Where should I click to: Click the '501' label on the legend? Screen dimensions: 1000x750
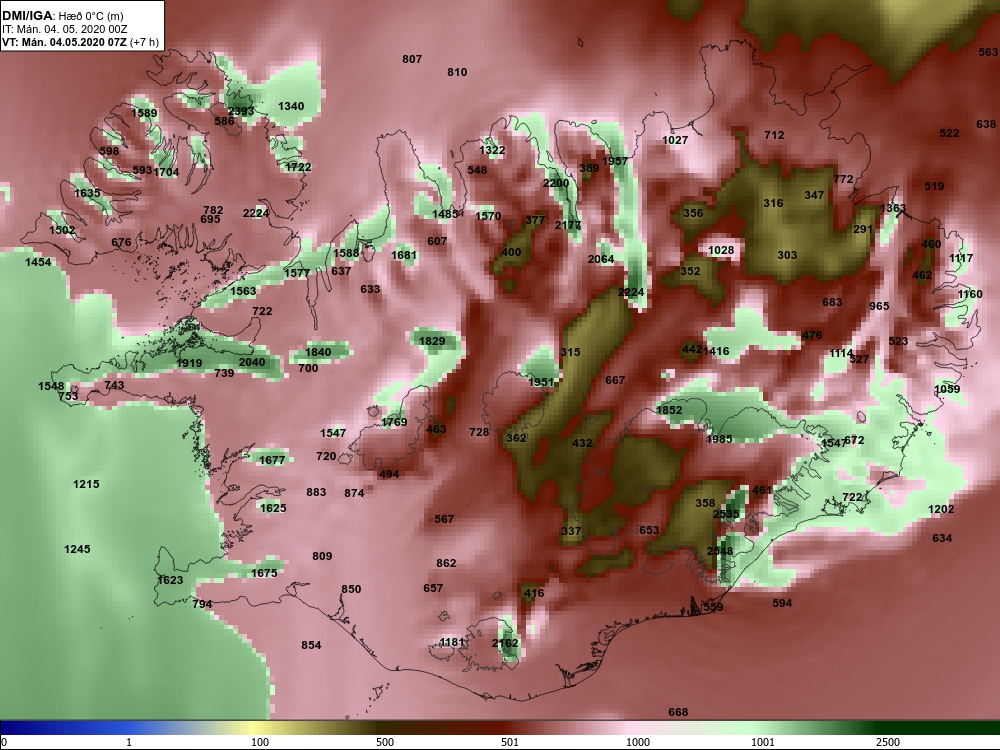coord(510,742)
